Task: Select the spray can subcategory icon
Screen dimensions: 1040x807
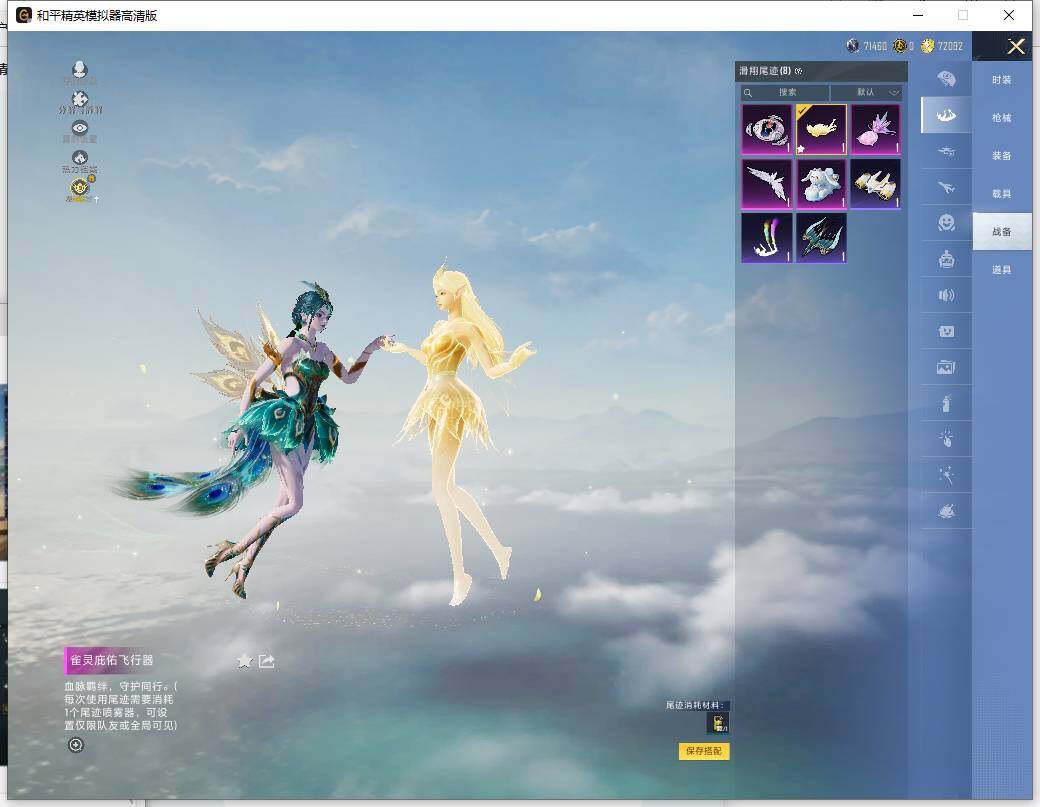Action: 946,403
